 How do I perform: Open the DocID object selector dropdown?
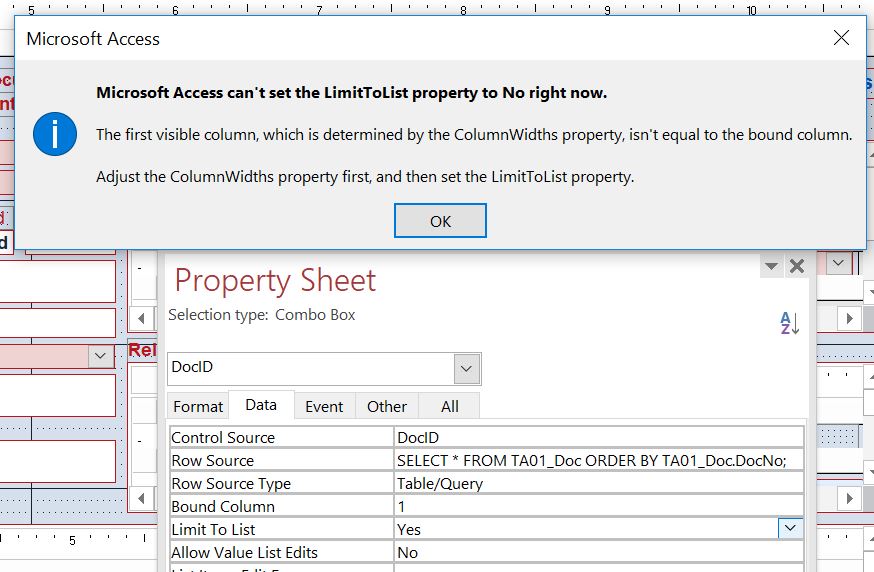click(x=467, y=369)
